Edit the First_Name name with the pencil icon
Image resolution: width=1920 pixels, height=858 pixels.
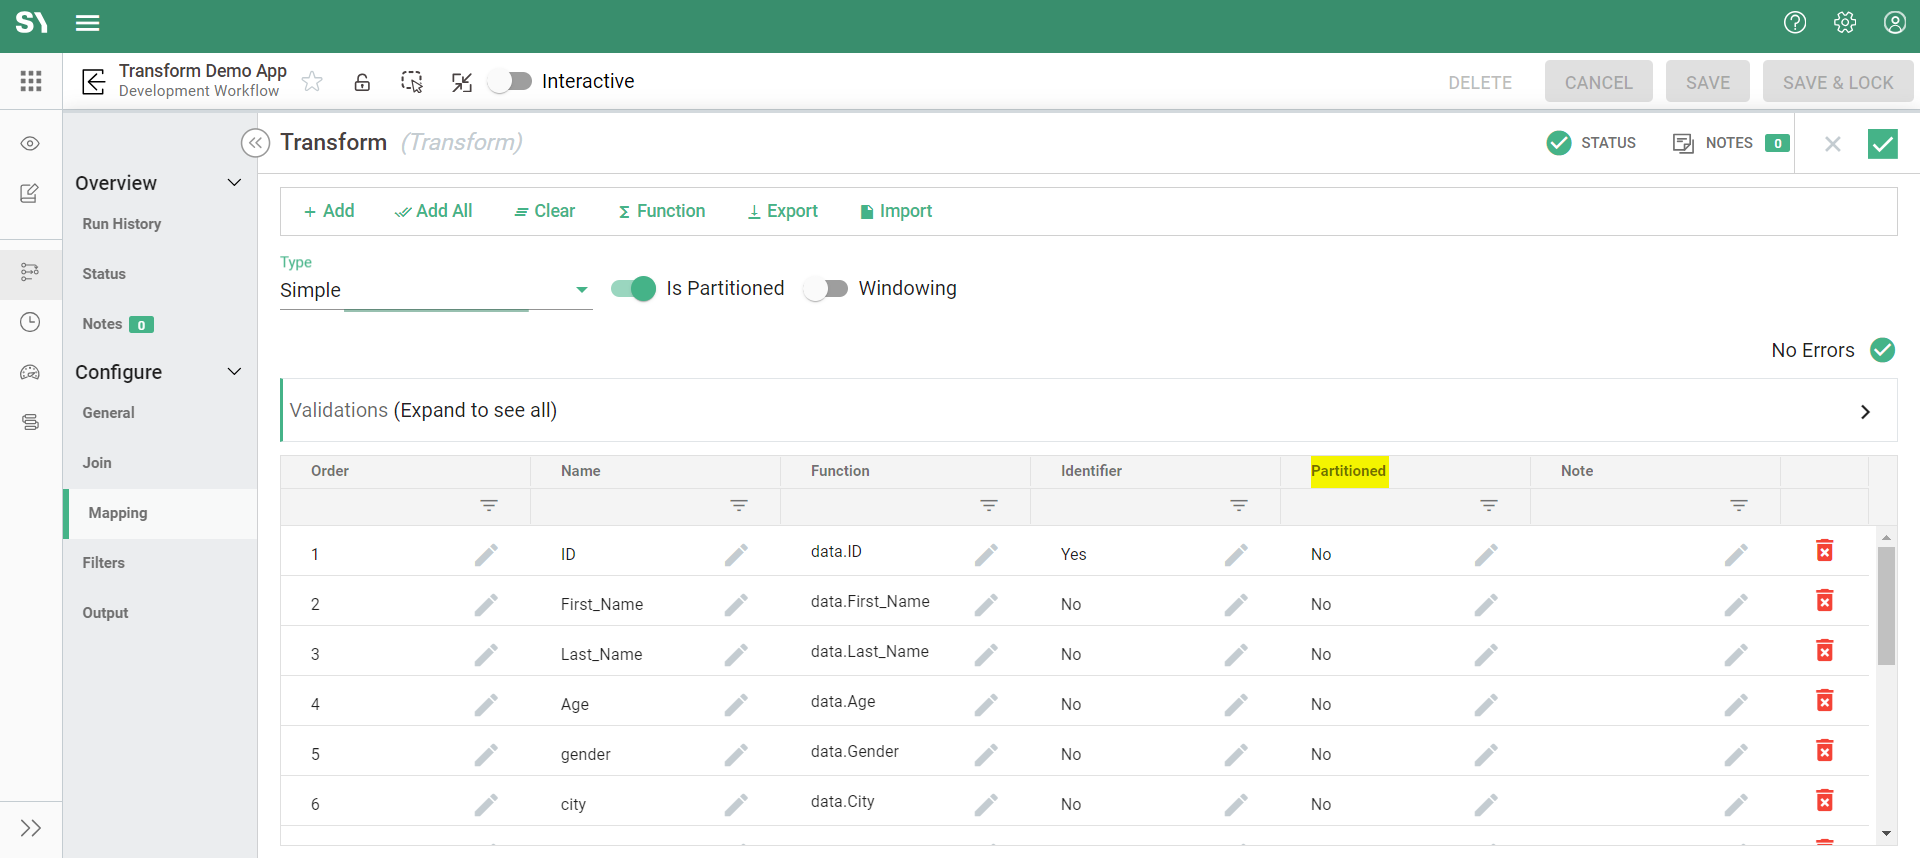(736, 604)
